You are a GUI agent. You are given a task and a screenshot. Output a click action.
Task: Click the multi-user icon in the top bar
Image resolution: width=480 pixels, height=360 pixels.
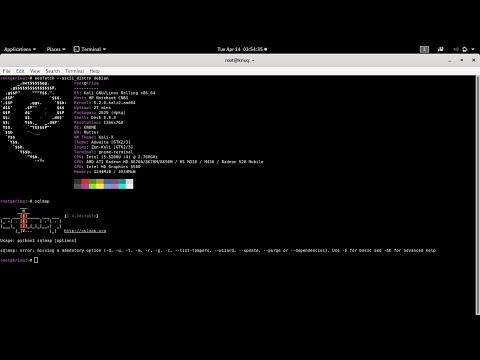[x=440, y=49]
